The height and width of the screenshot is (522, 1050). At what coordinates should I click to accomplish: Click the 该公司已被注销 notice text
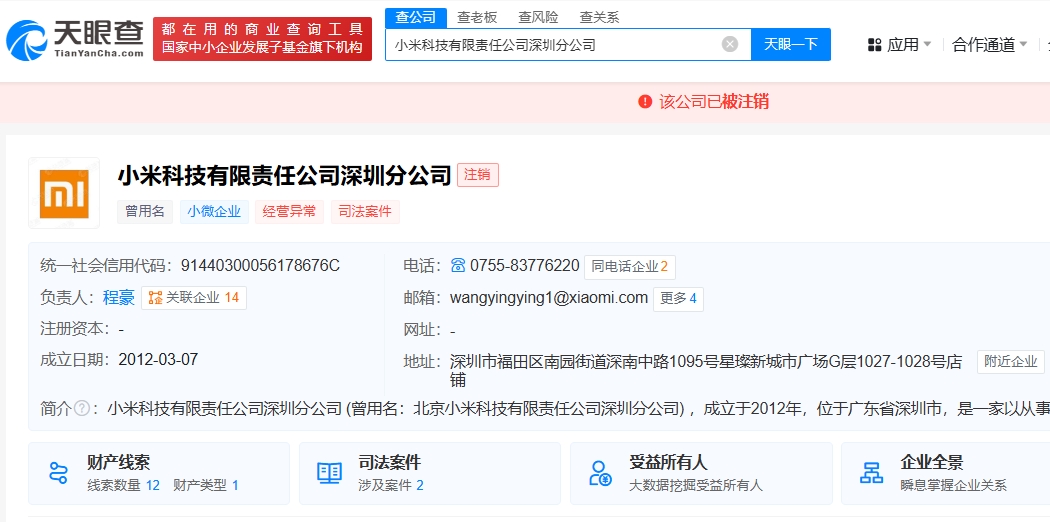coord(714,102)
